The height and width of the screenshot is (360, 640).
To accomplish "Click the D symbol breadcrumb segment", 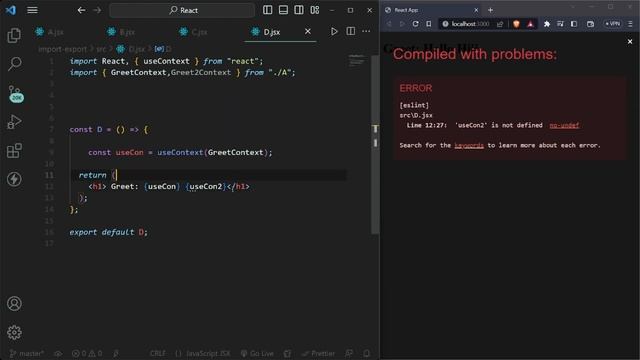I will pyautogui.click(x=163, y=49).
